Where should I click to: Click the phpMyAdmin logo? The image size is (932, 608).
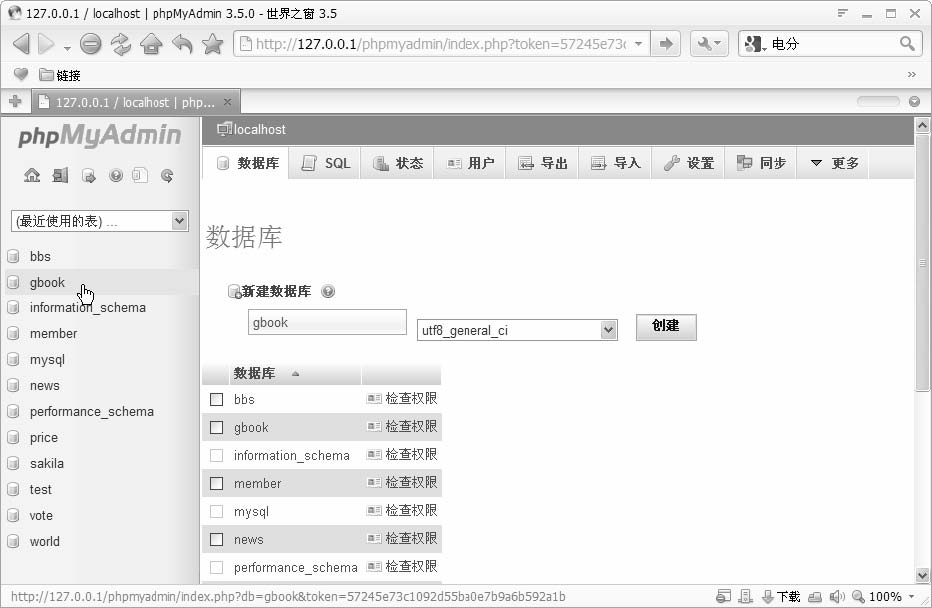99,136
